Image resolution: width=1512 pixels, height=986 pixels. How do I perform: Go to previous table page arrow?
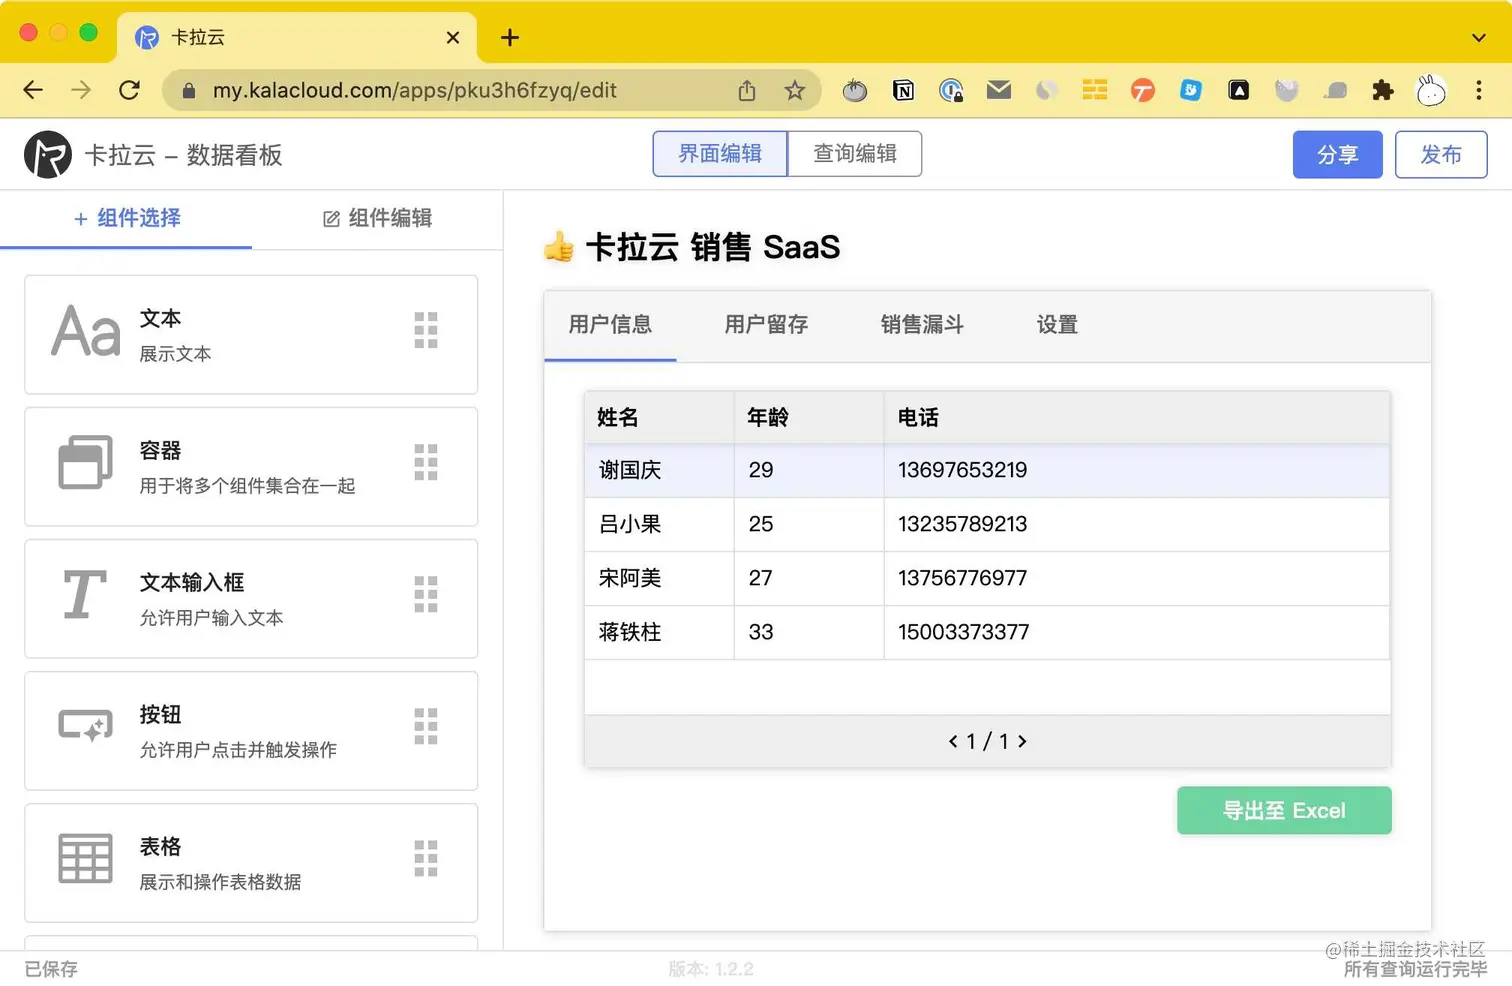pos(953,741)
